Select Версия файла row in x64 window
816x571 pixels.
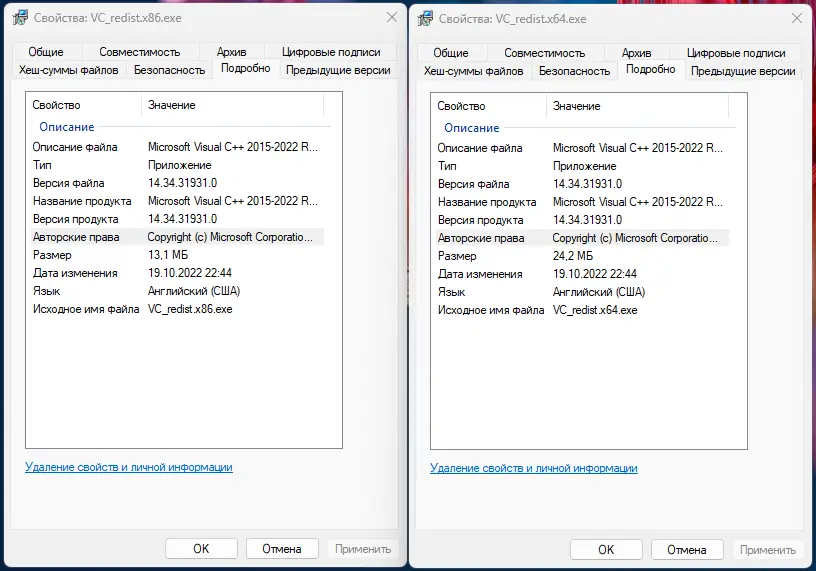[x=582, y=184]
